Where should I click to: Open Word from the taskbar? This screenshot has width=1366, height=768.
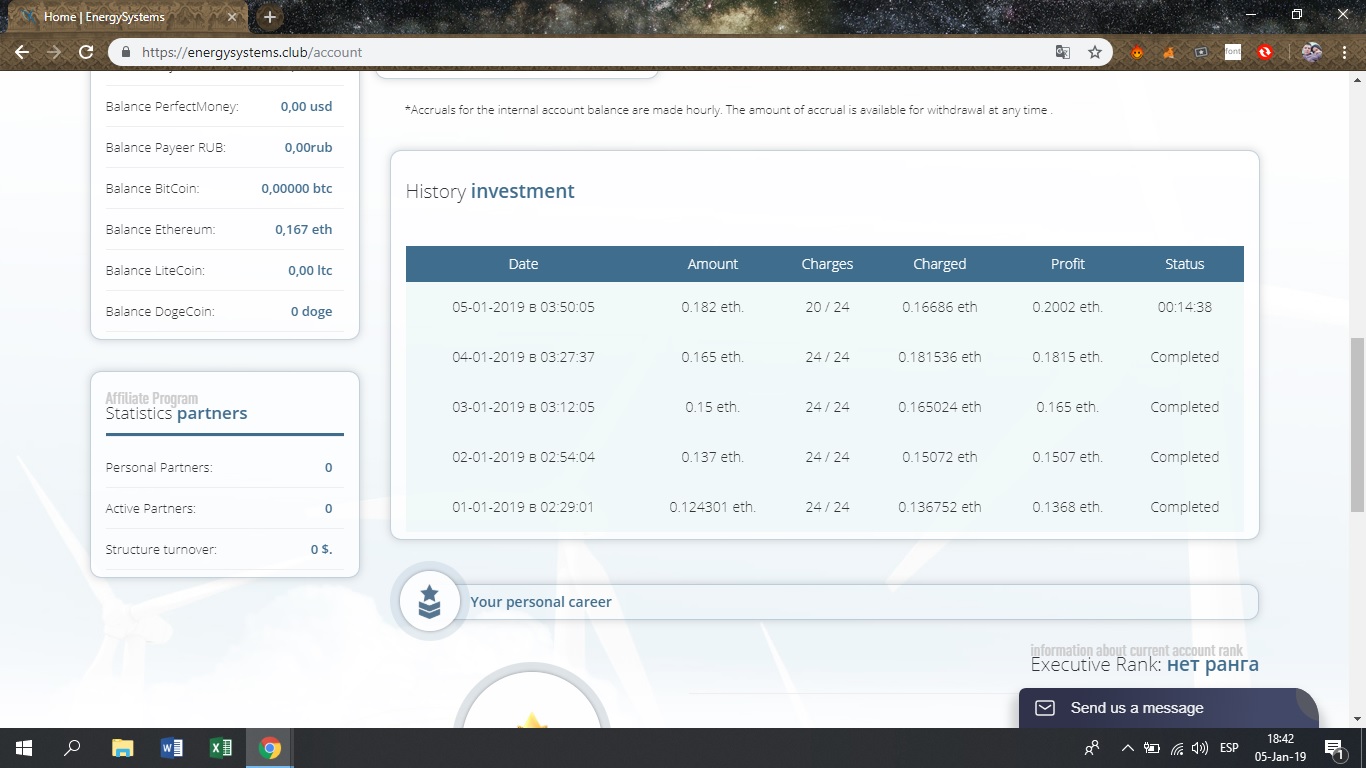click(x=172, y=748)
